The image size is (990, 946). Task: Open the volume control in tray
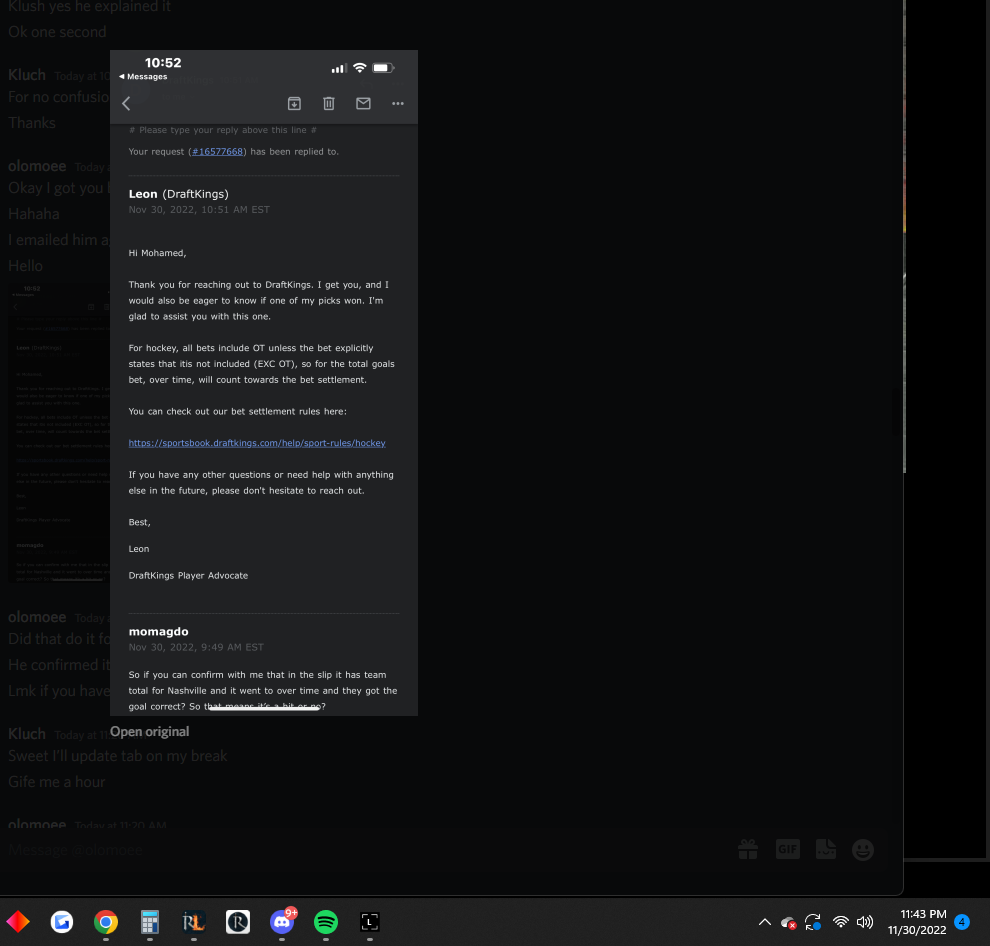865,922
